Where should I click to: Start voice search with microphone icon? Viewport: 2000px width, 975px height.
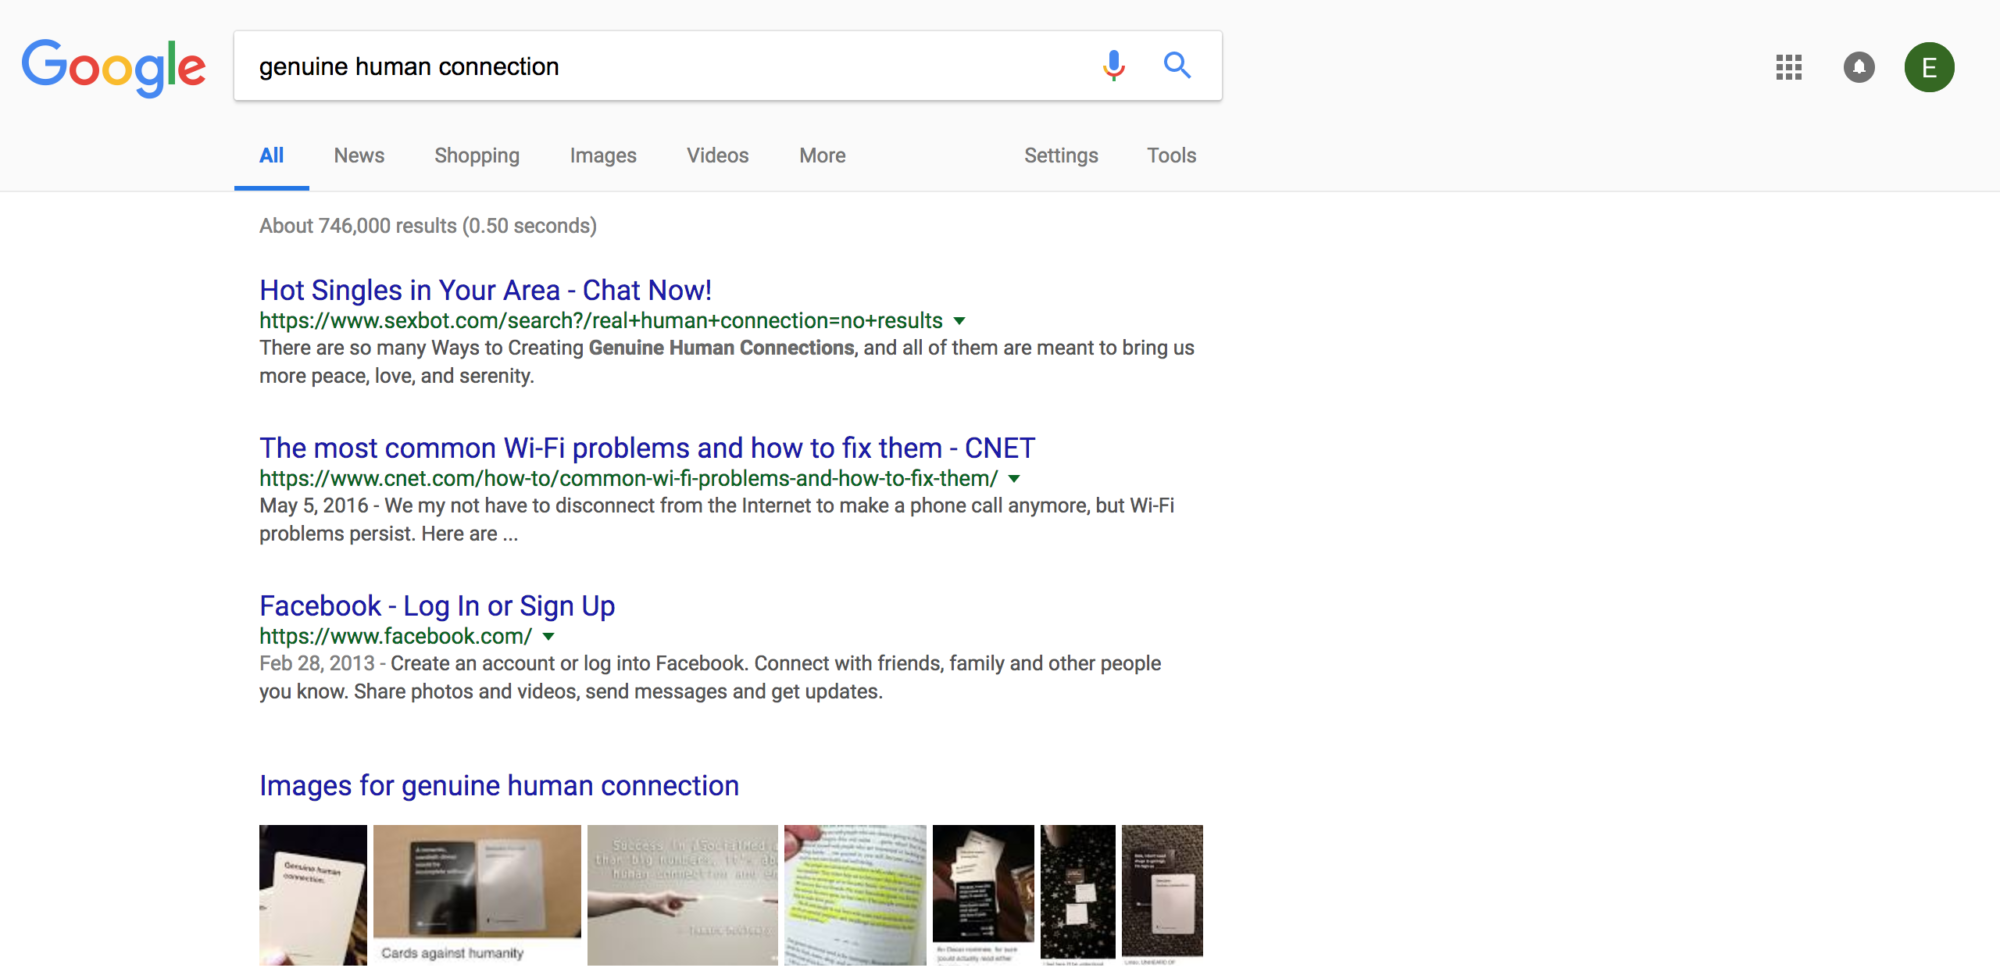1113,66
